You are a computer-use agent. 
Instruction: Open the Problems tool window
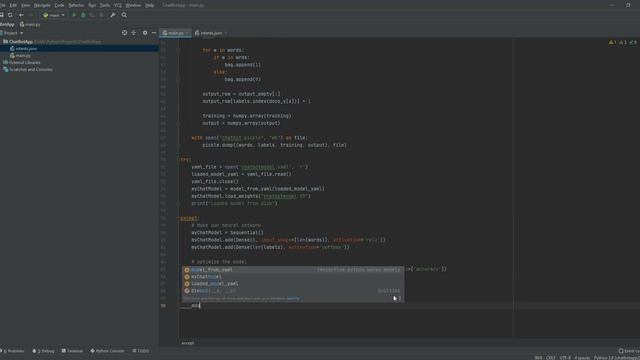[13, 351]
